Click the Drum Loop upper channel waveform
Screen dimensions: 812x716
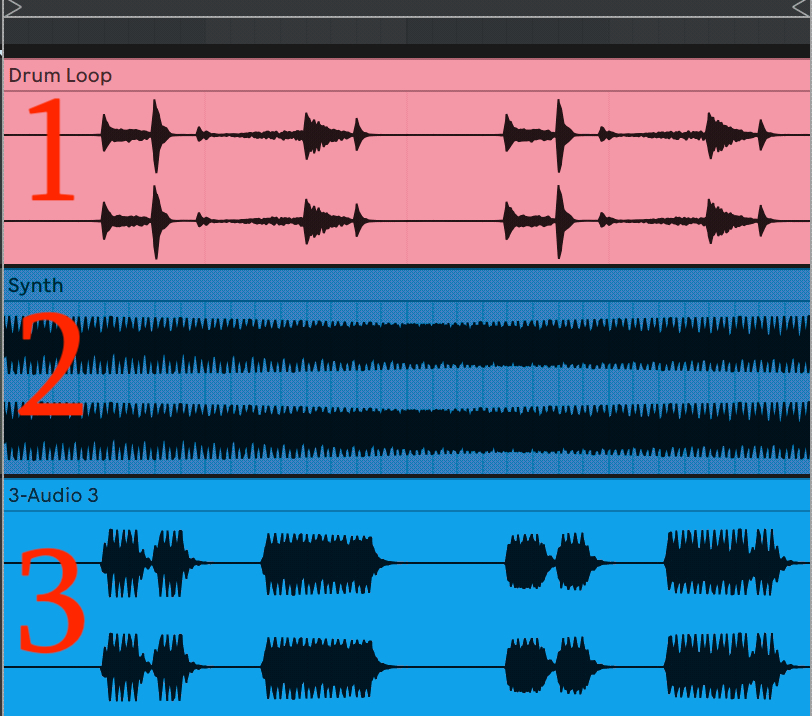155,134
